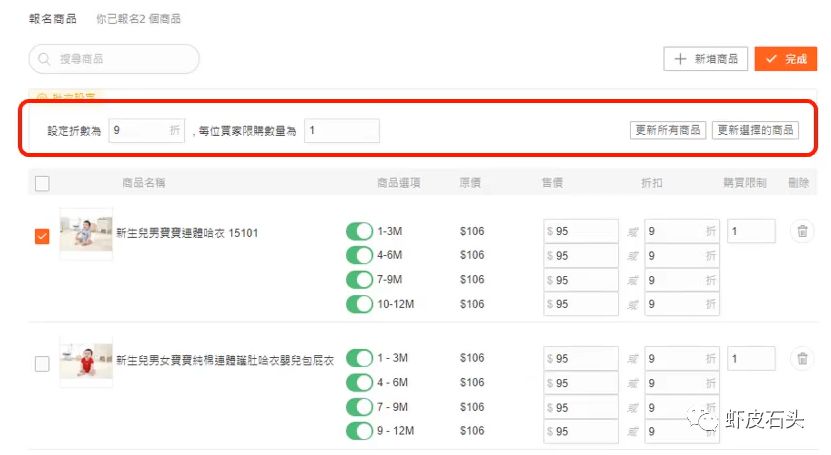The width and height of the screenshot is (831, 455).
Task: Switch off the 4 - 6M option
Action: coord(359,382)
